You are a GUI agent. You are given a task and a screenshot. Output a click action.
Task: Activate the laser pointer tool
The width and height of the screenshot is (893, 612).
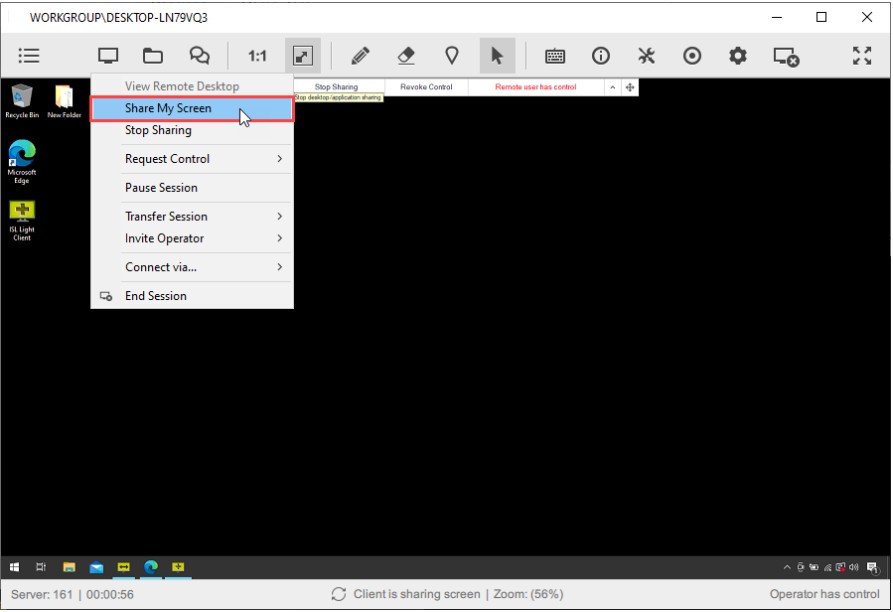point(452,55)
